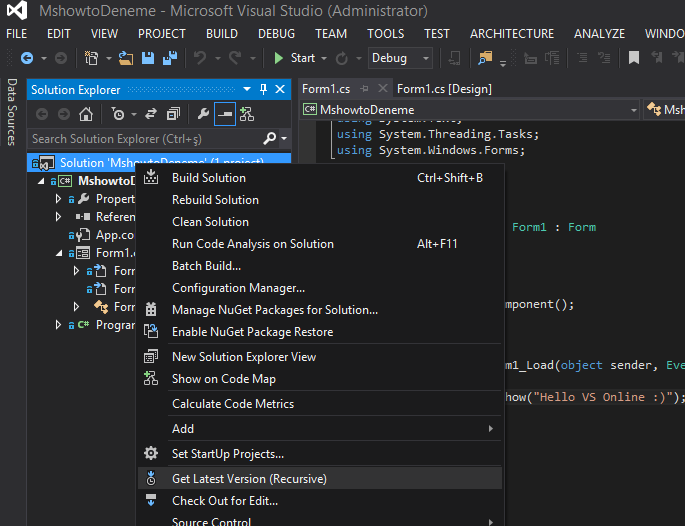Select Get Latest Version (Recursive)
The image size is (685, 526).
click(x=321, y=478)
